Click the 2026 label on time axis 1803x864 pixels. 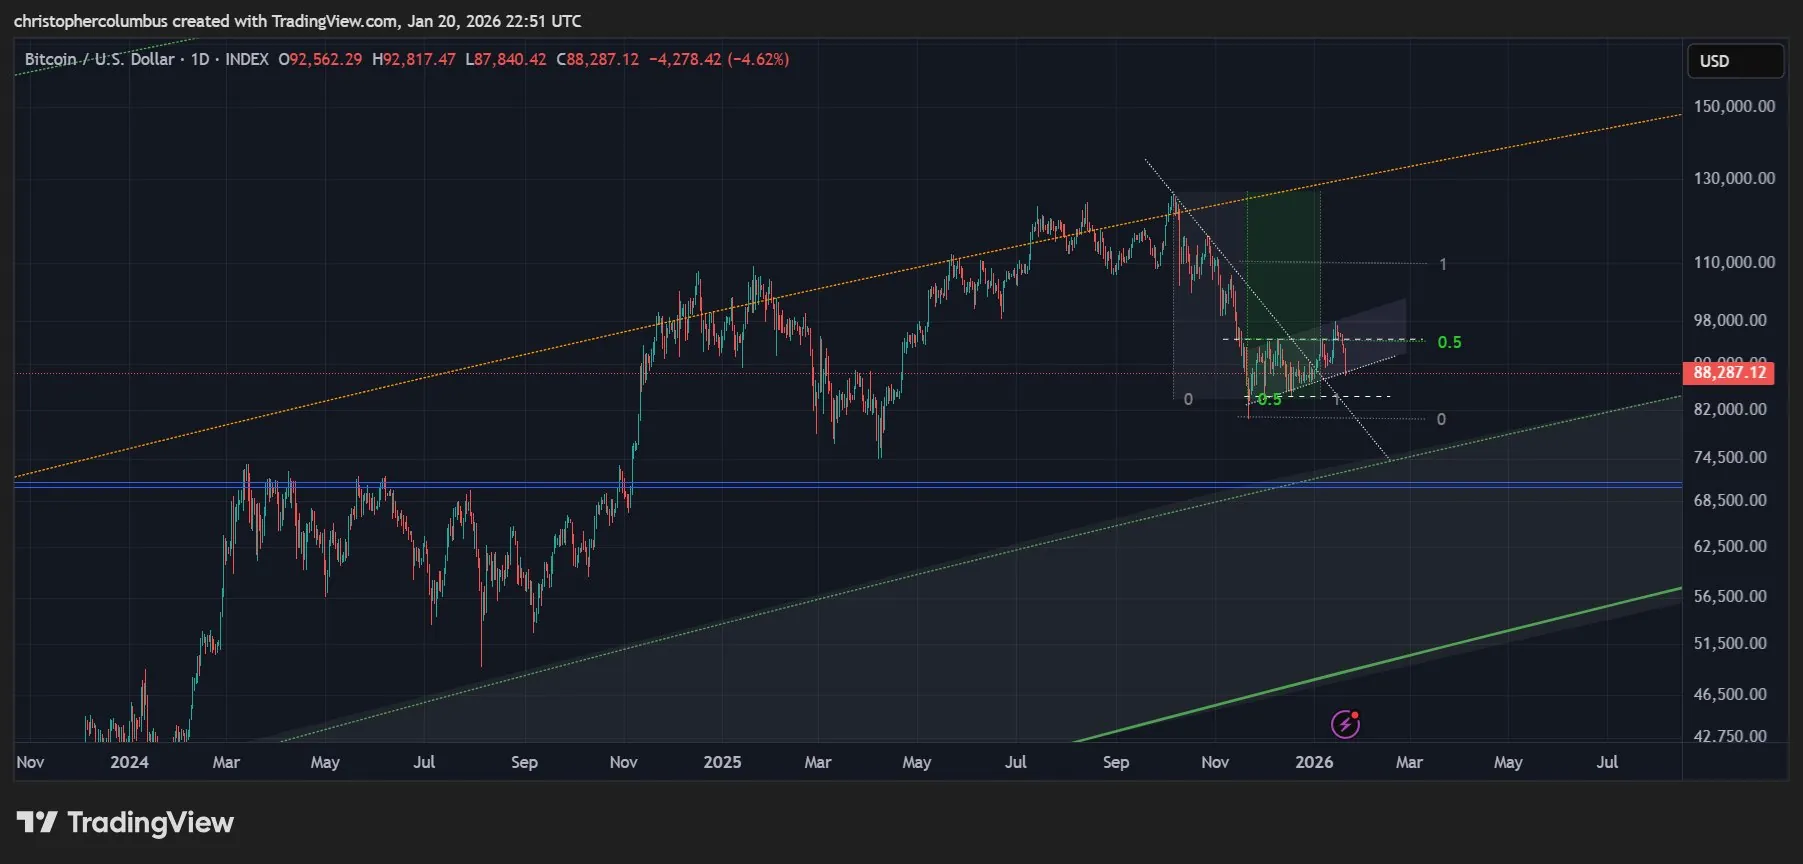click(1313, 762)
